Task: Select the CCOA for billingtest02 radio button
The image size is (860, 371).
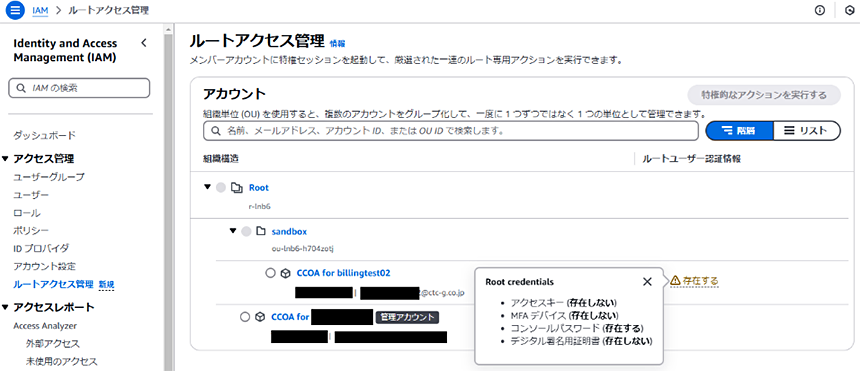Action: 270,273
